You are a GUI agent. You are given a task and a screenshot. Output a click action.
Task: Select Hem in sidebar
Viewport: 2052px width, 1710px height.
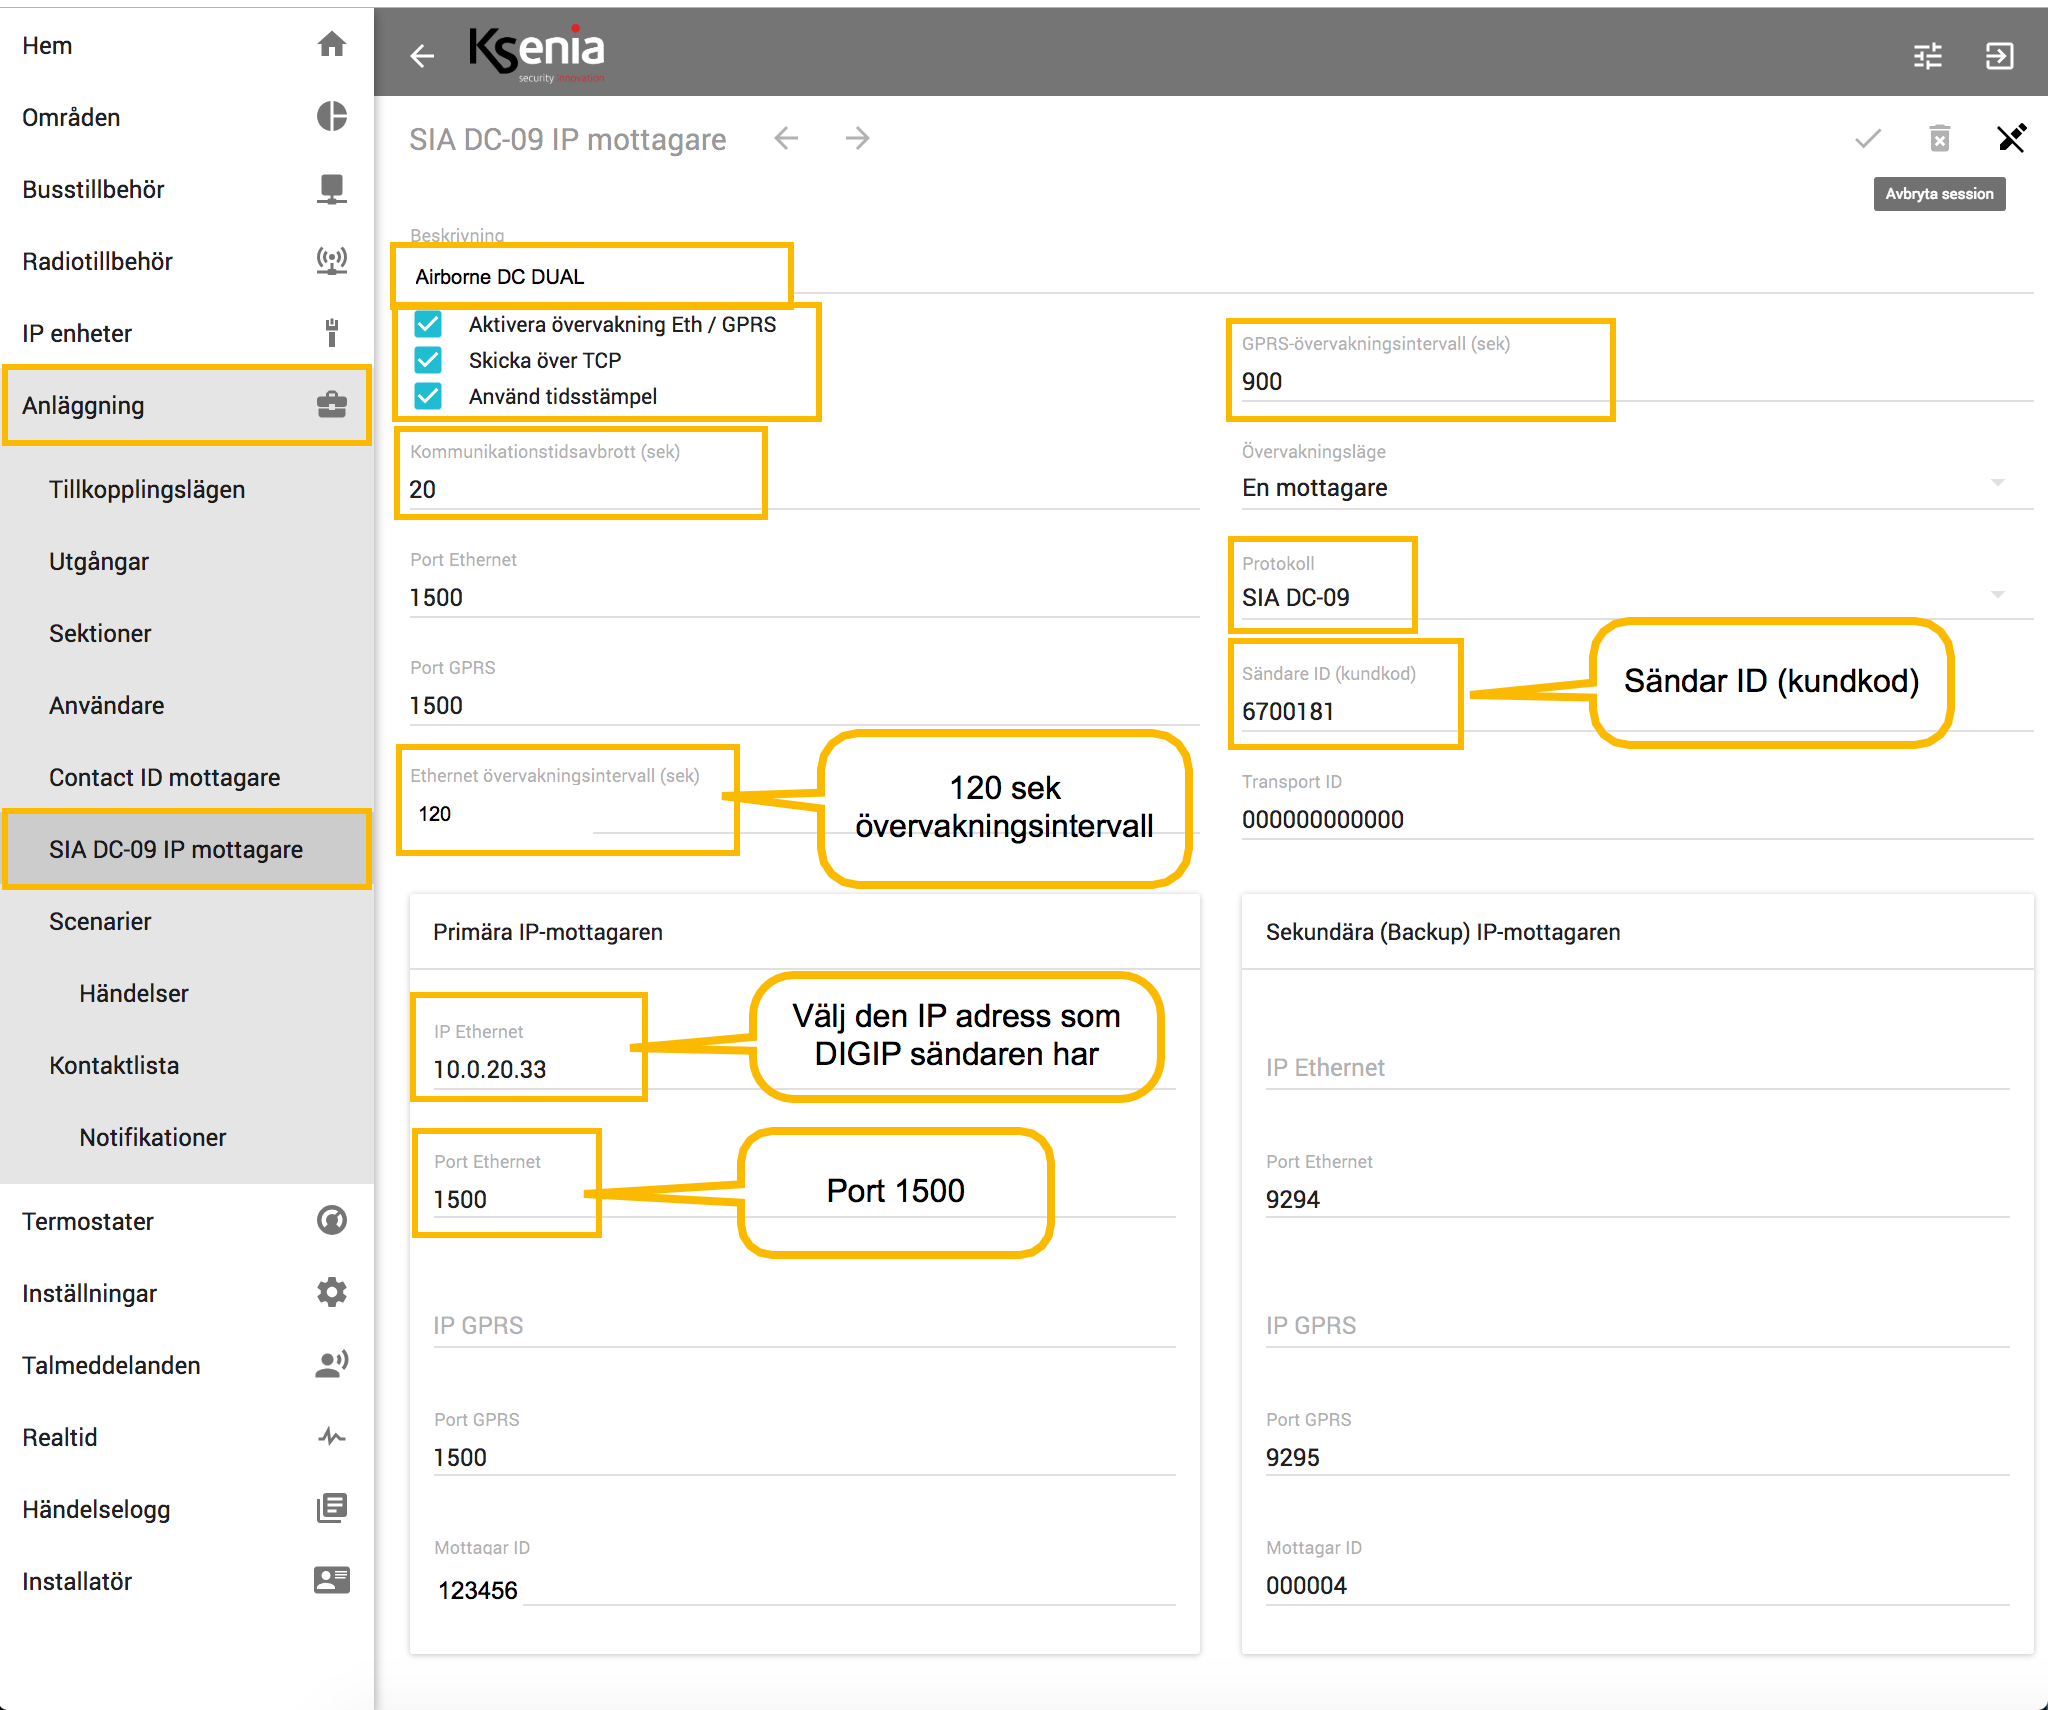click(x=187, y=45)
